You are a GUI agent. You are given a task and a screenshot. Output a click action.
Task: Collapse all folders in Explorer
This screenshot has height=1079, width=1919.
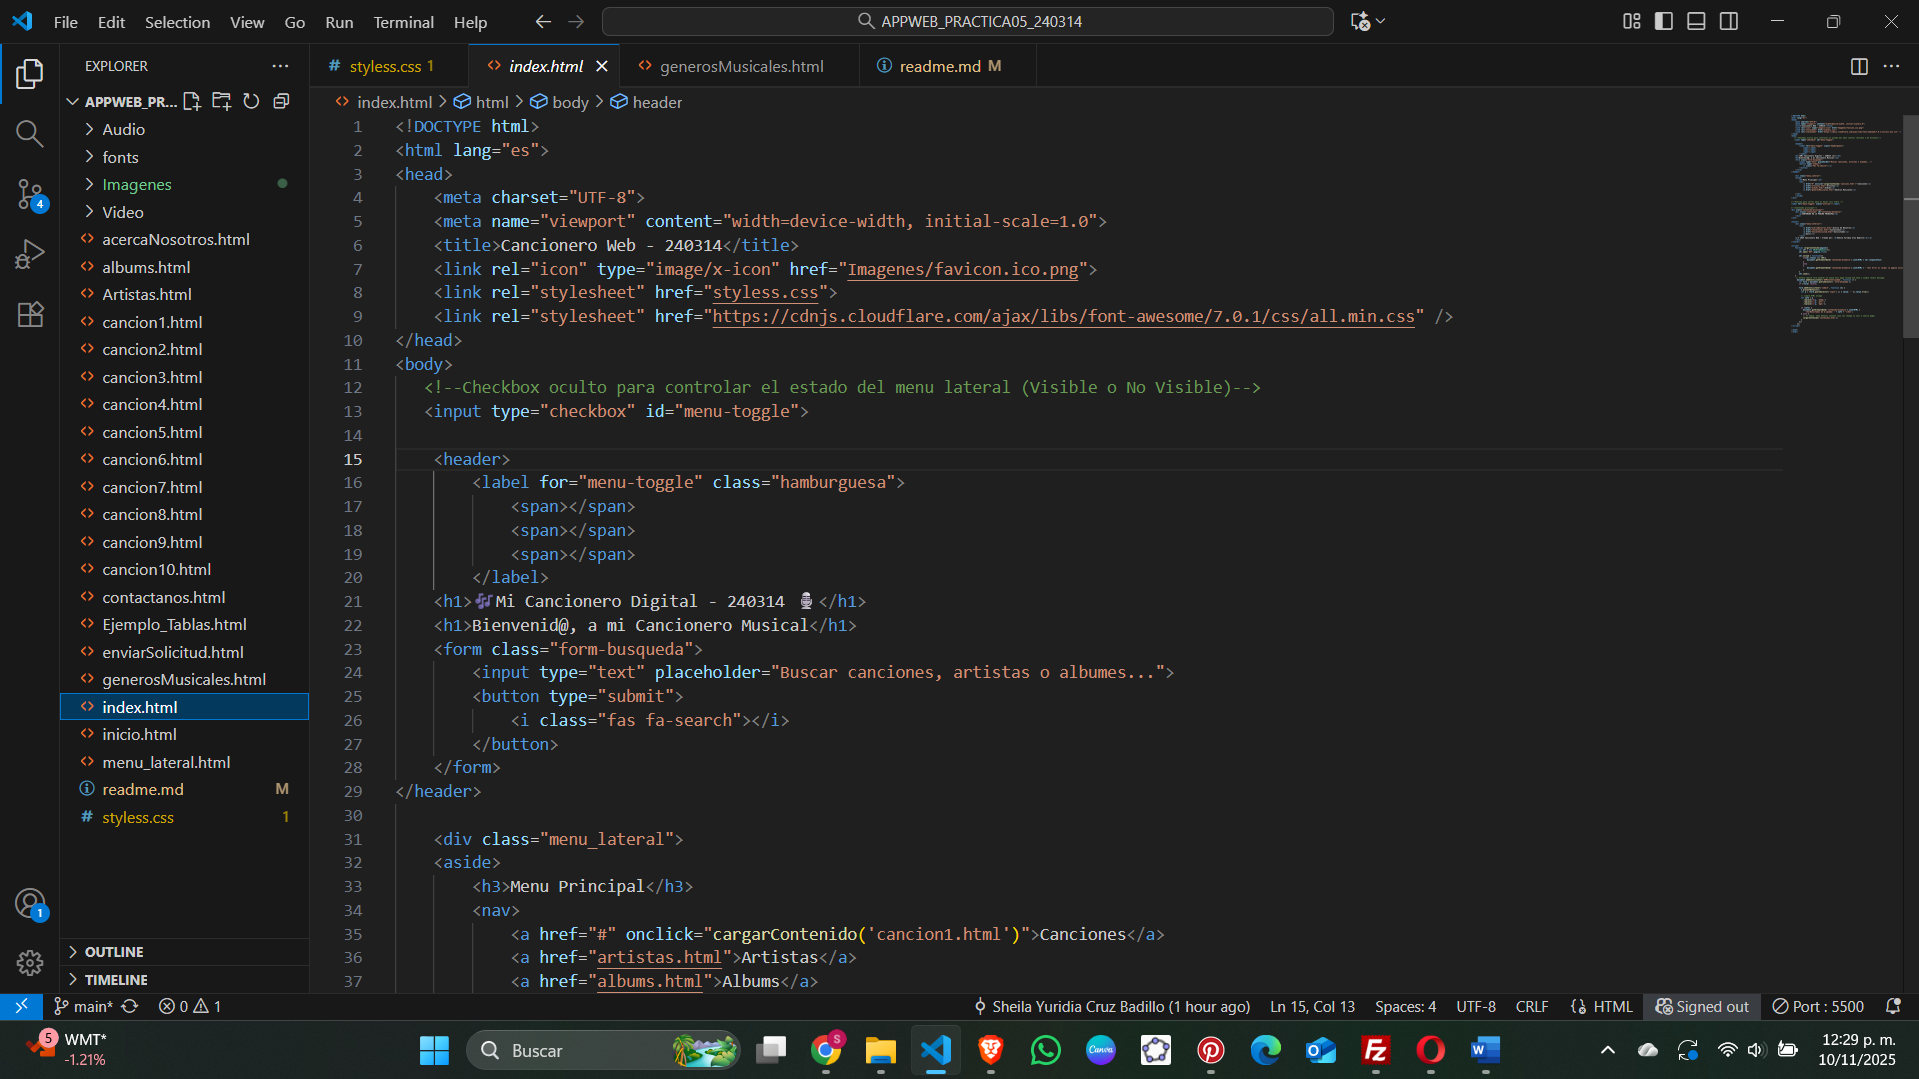(x=281, y=101)
